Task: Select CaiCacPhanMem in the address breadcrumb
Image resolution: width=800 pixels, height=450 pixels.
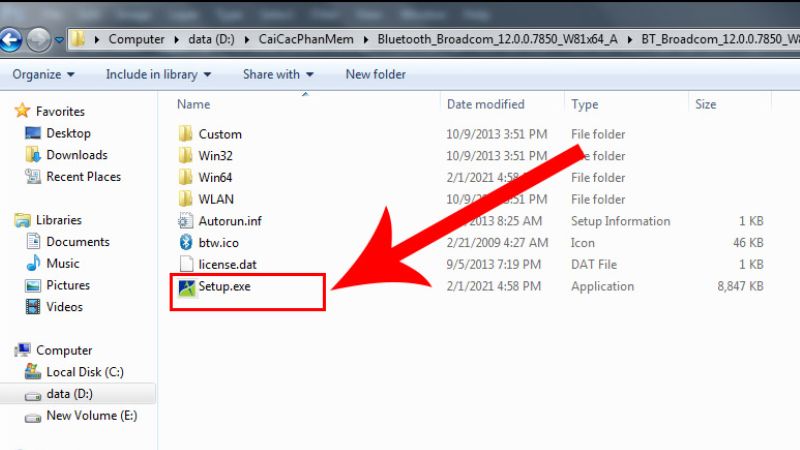Action: click(306, 39)
